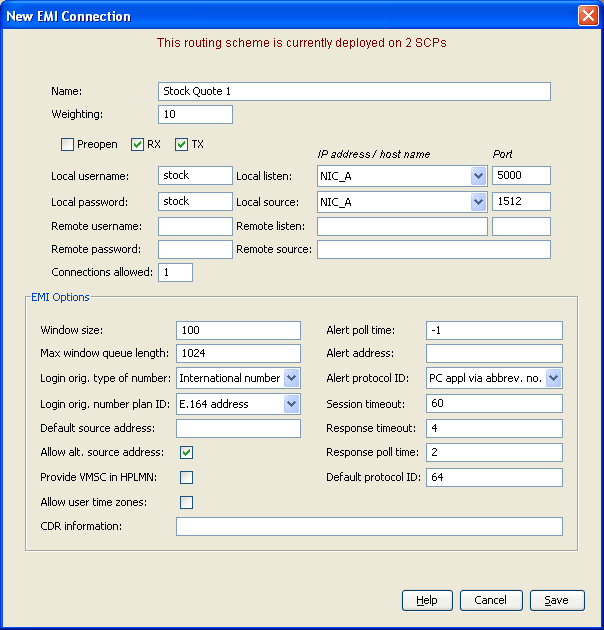Untick the RX checkbox
This screenshot has width=604, height=630.
[137, 144]
